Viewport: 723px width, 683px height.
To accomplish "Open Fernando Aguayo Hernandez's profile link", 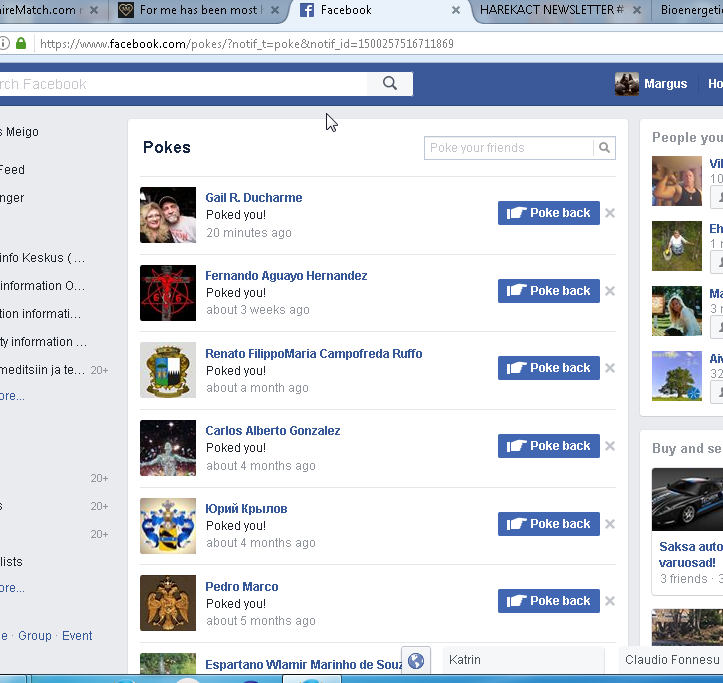I will pos(286,275).
